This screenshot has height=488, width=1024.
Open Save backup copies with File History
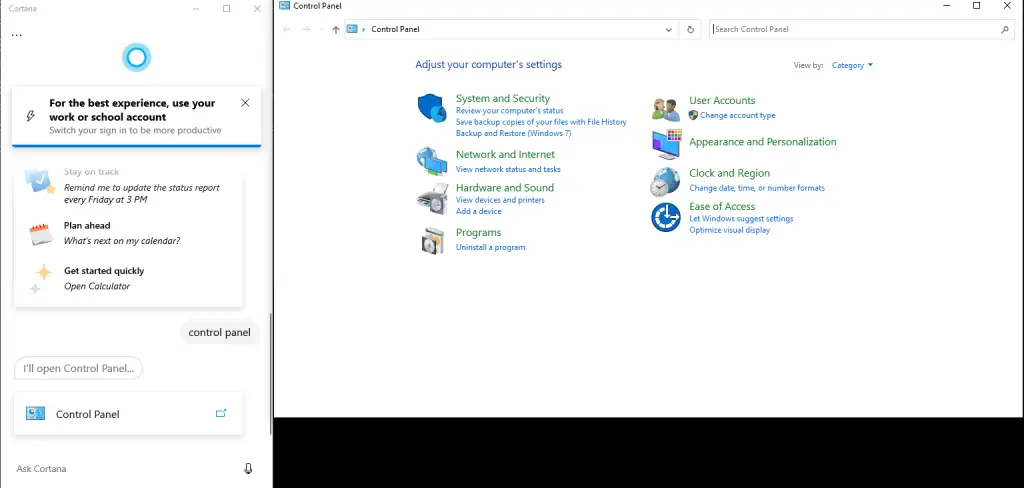(x=541, y=122)
